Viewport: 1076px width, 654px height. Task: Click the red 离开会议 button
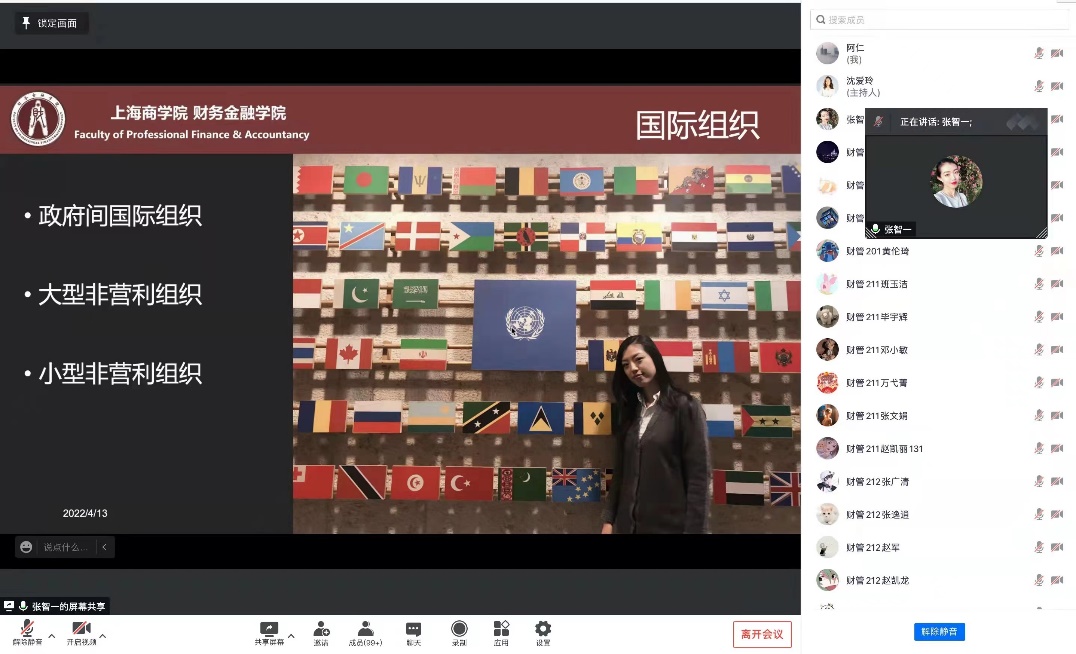point(761,634)
